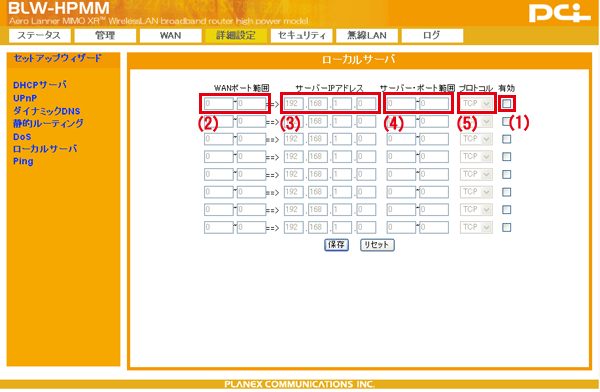The height and width of the screenshot is (392, 600).
Task: Go to the セキュリティ tab
Action: click(301, 36)
